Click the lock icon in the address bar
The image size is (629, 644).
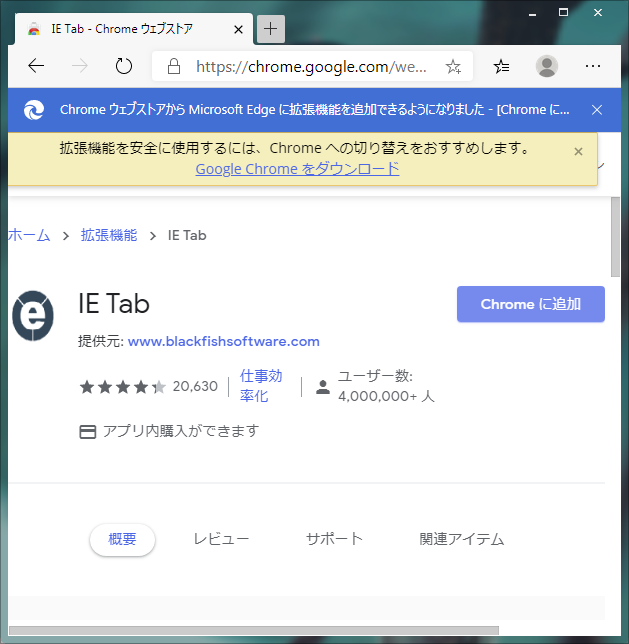click(x=174, y=66)
